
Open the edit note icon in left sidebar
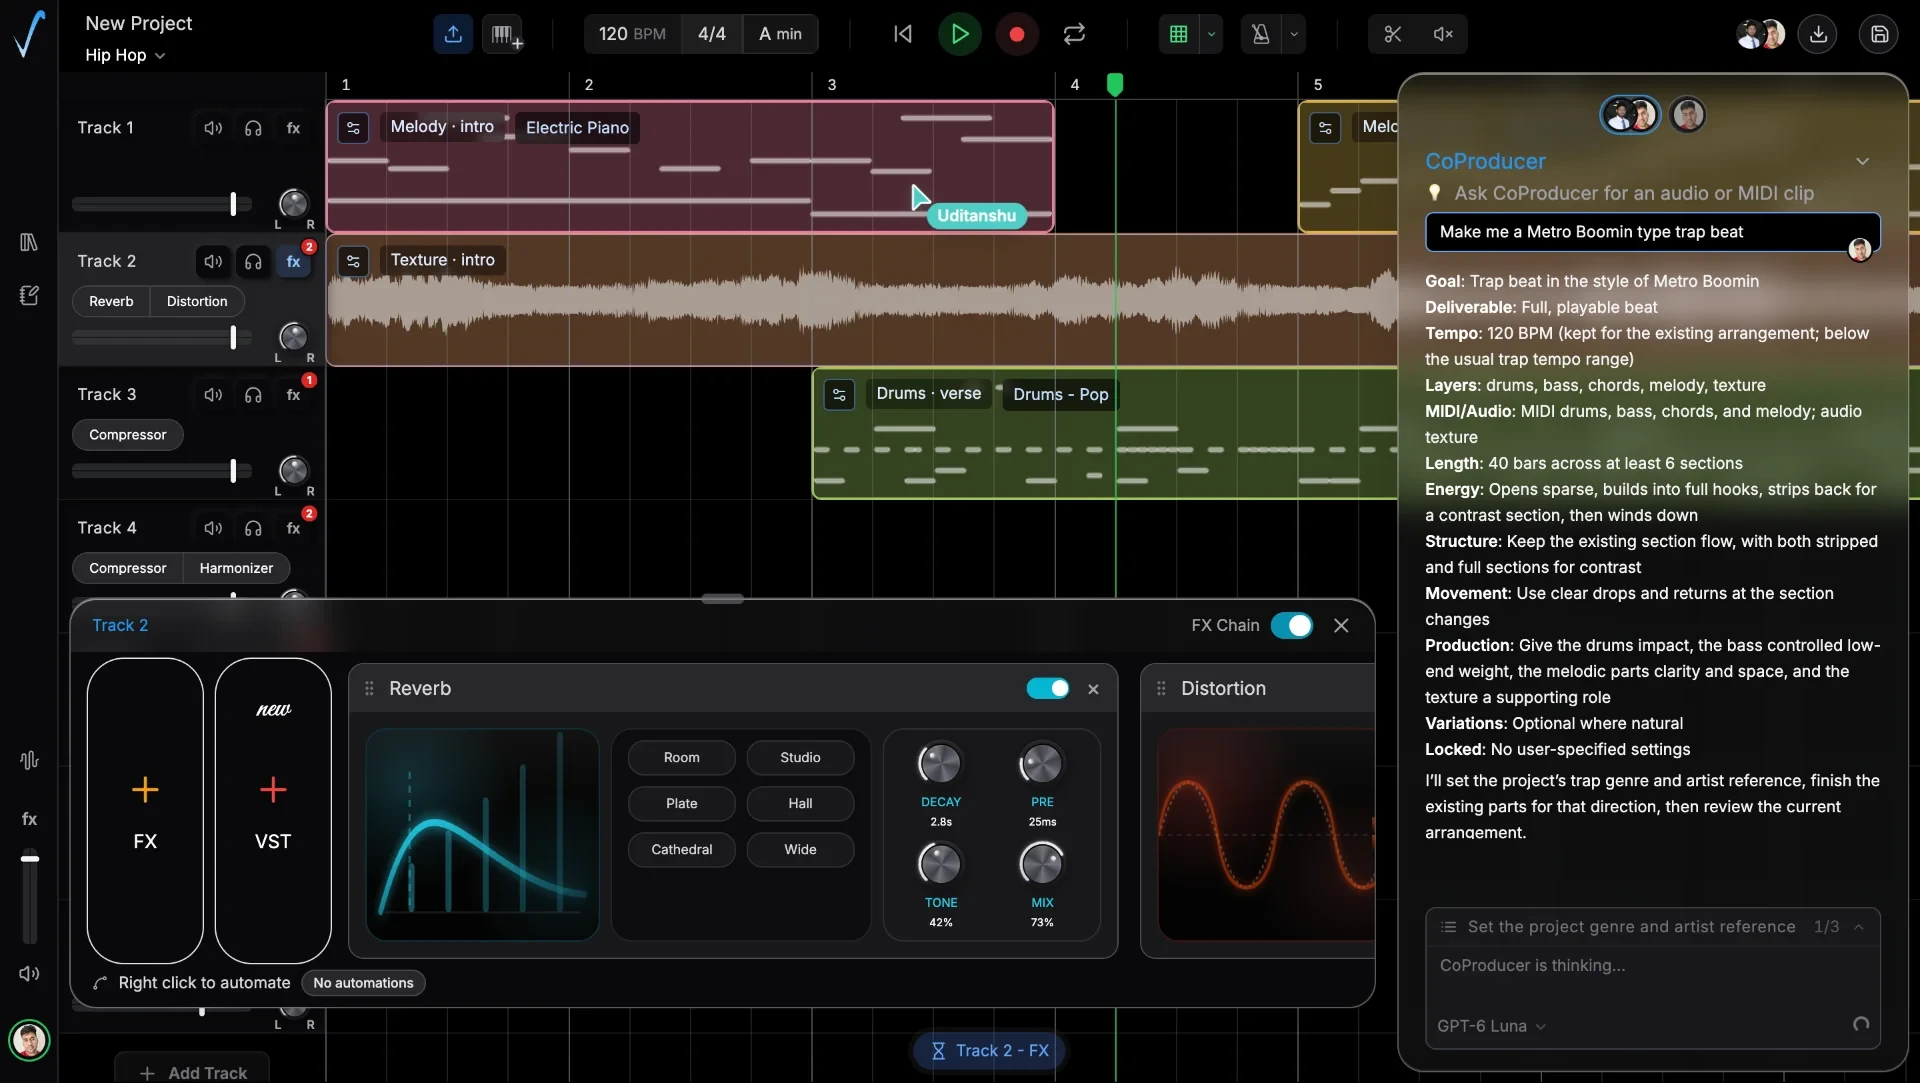pos(29,295)
